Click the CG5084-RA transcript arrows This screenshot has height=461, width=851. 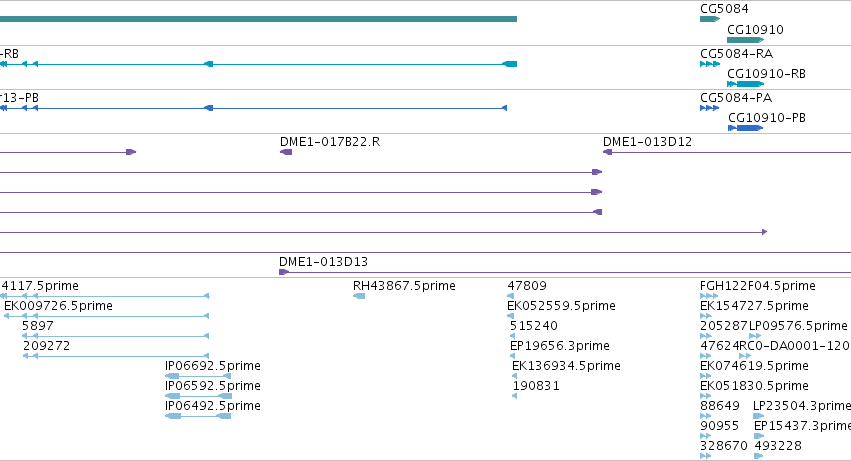(x=710, y=64)
